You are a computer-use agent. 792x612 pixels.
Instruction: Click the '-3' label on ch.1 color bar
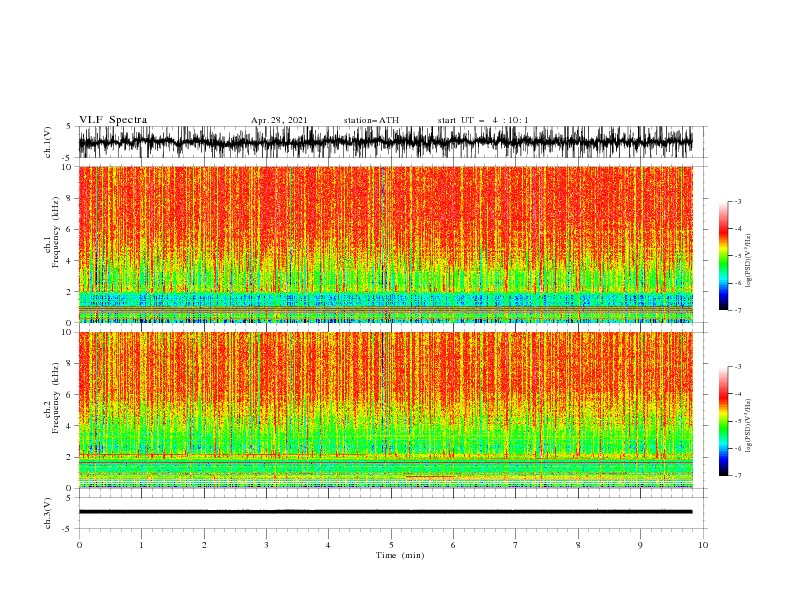point(738,201)
